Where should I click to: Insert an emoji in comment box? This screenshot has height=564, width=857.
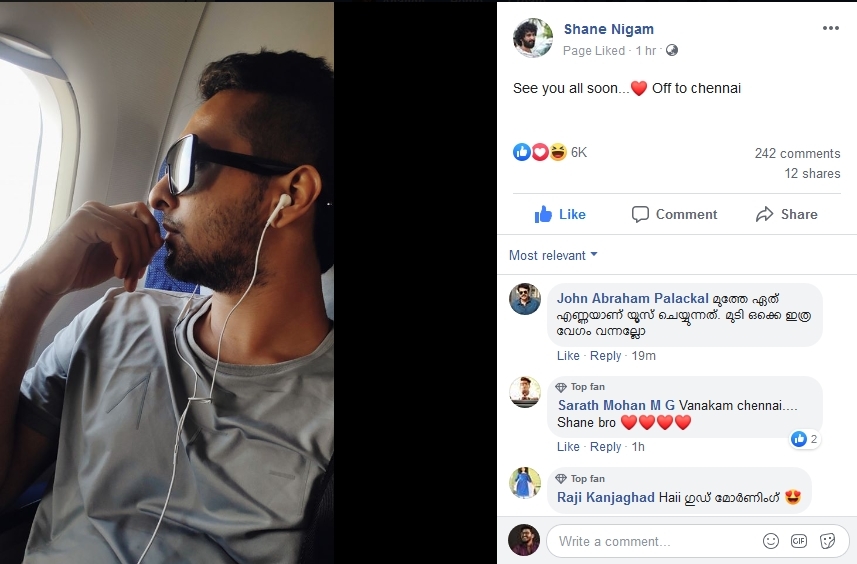(771, 541)
